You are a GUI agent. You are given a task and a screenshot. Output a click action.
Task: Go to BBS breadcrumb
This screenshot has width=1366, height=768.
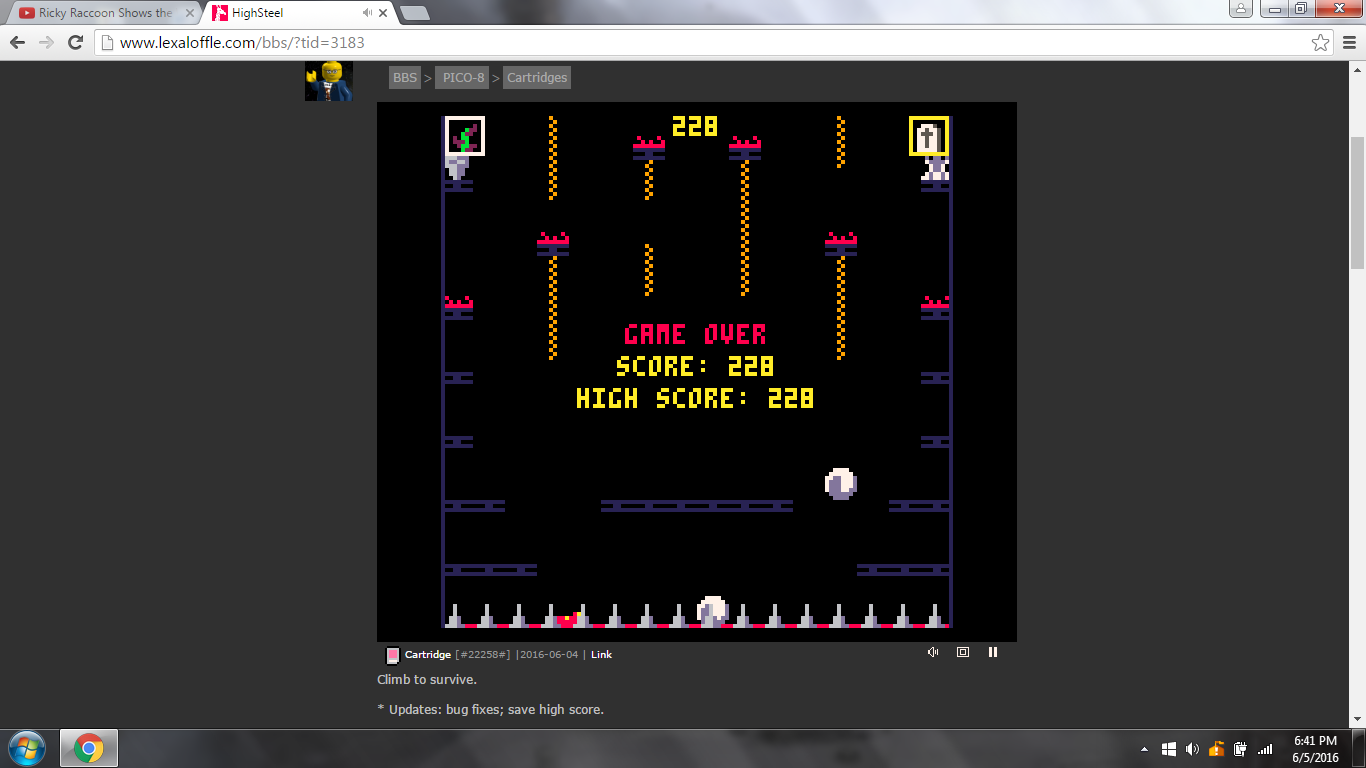(405, 77)
